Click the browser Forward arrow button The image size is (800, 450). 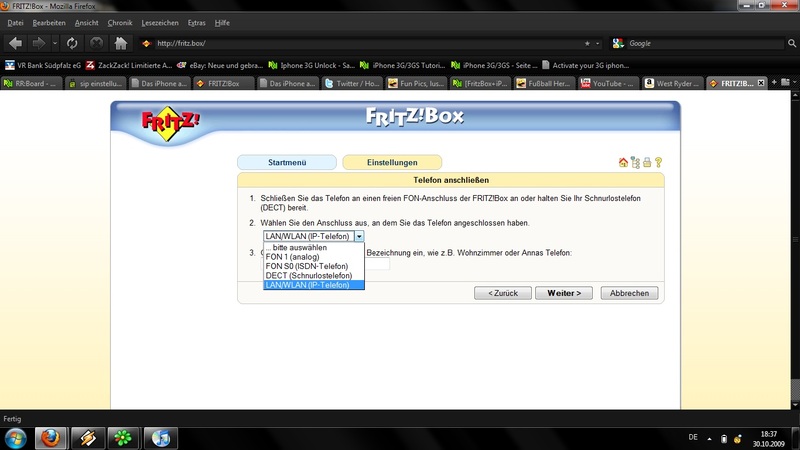point(38,43)
